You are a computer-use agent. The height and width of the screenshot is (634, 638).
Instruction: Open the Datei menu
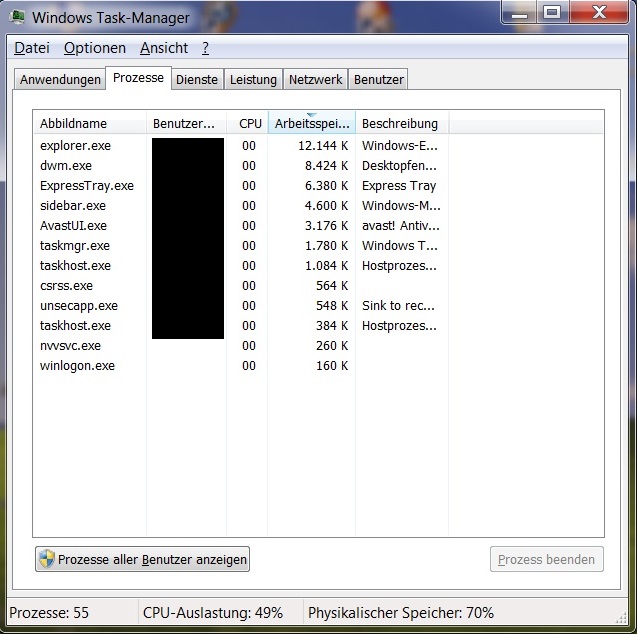[x=32, y=48]
